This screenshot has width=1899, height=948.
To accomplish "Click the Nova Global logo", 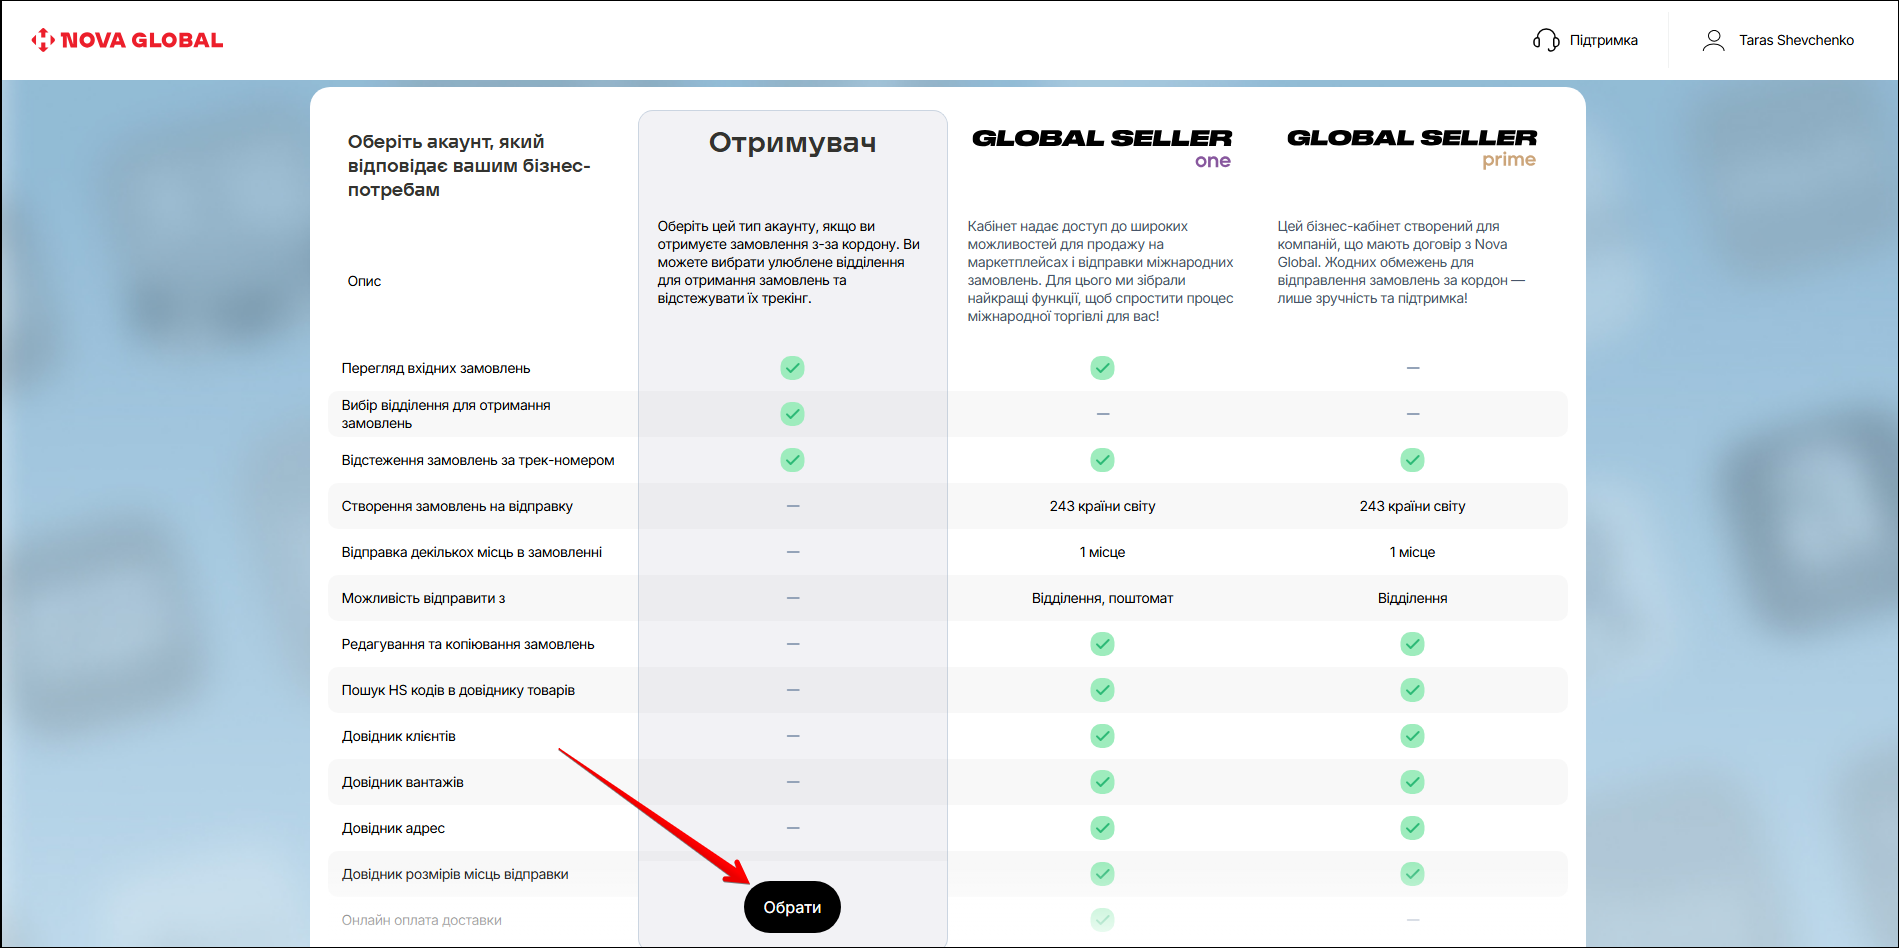I will (127, 40).
